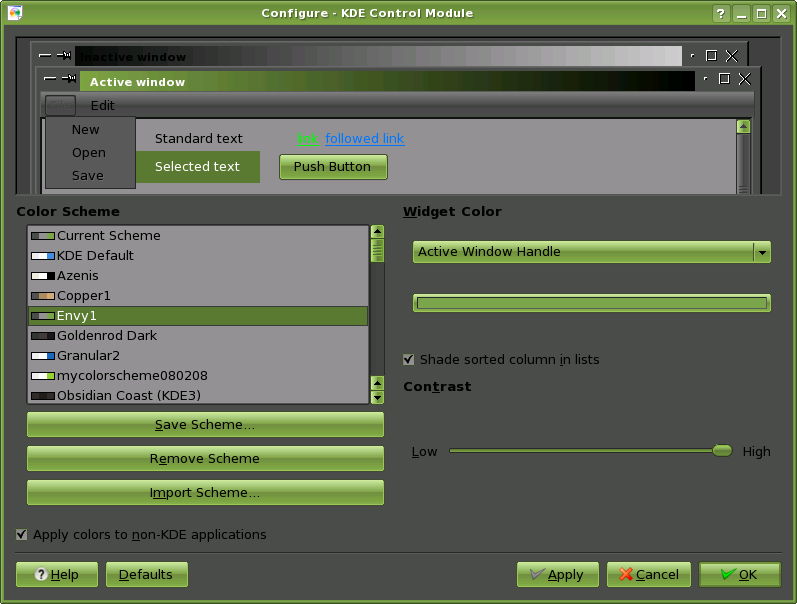Image resolution: width=797 pixels, height=604 pixels.
Task: Click the menu dash icon of Inactive window preview
Action: (x=45, y=55)
